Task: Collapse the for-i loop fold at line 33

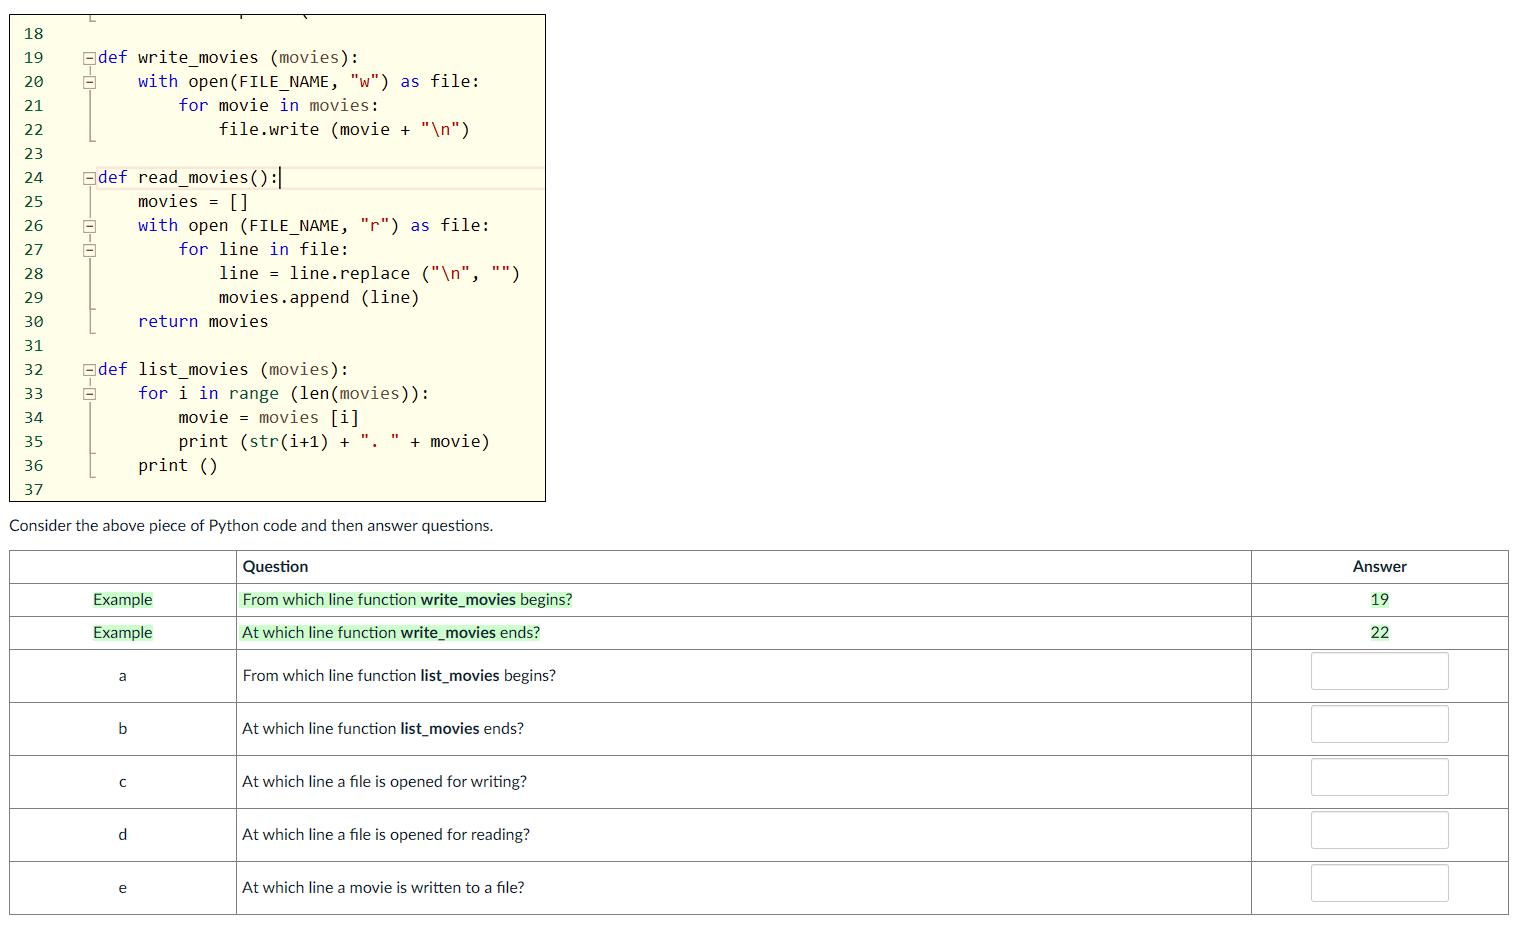Action: 89,394
